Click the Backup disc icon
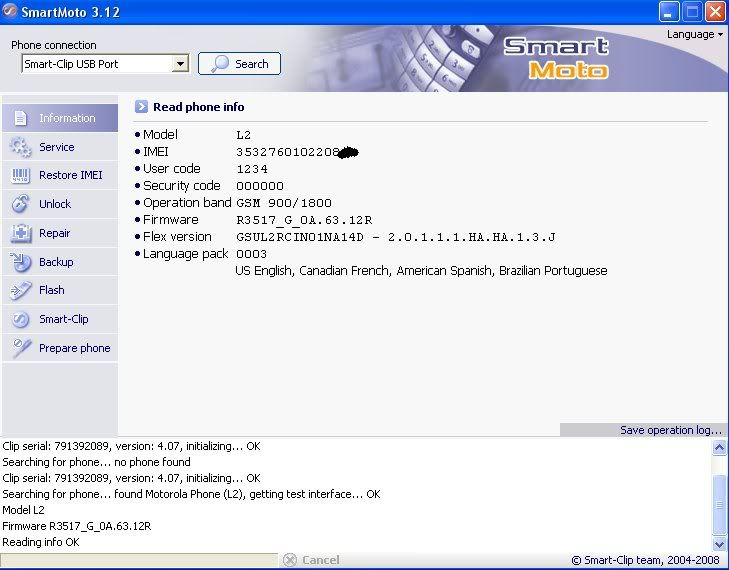The width and height of the screenshot is (729, 570). 20,262
